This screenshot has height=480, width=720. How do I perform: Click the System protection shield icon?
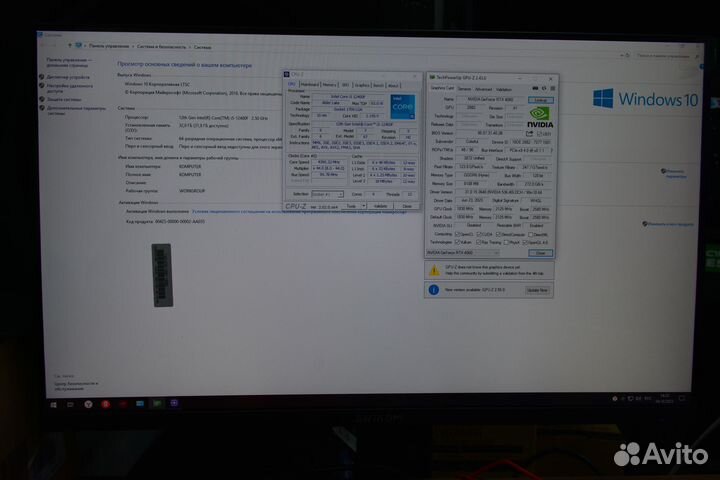pos(42,99)
